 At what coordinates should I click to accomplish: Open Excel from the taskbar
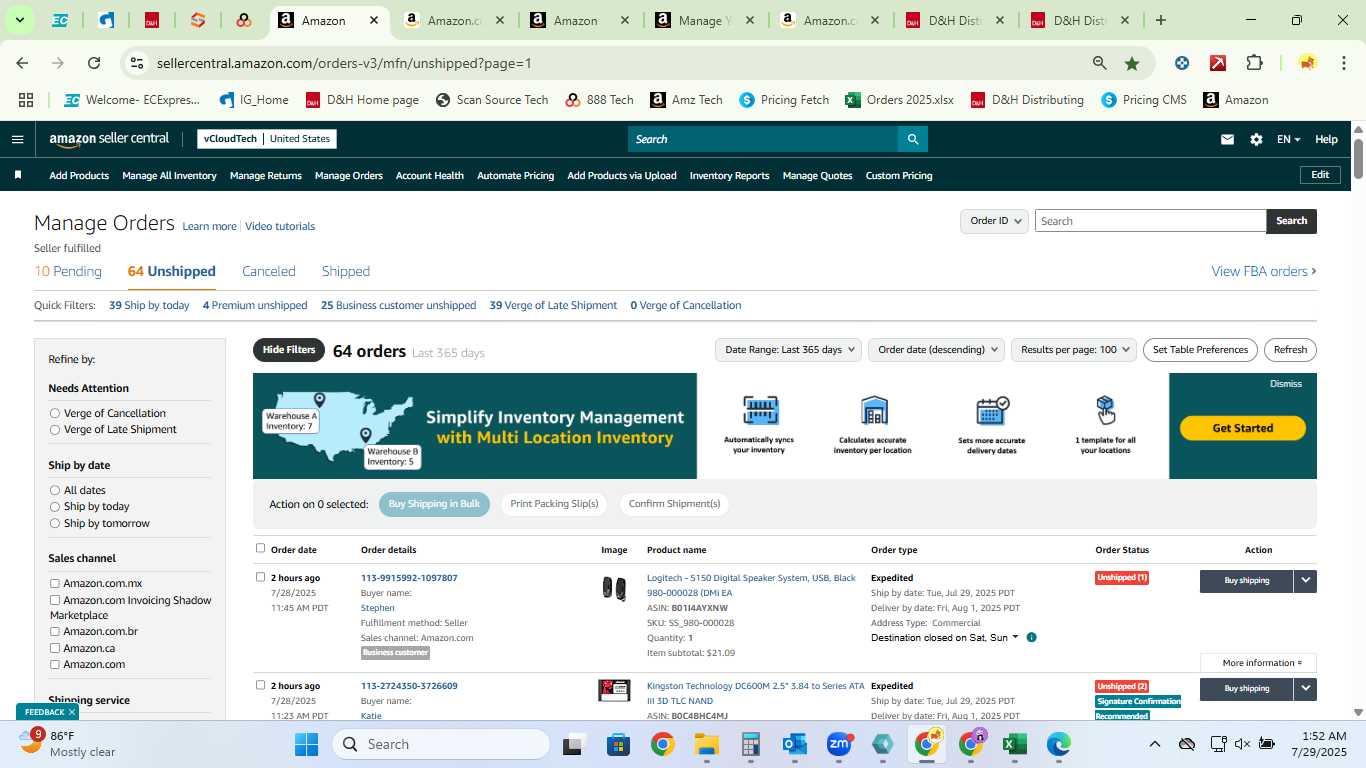point(1014,744)
